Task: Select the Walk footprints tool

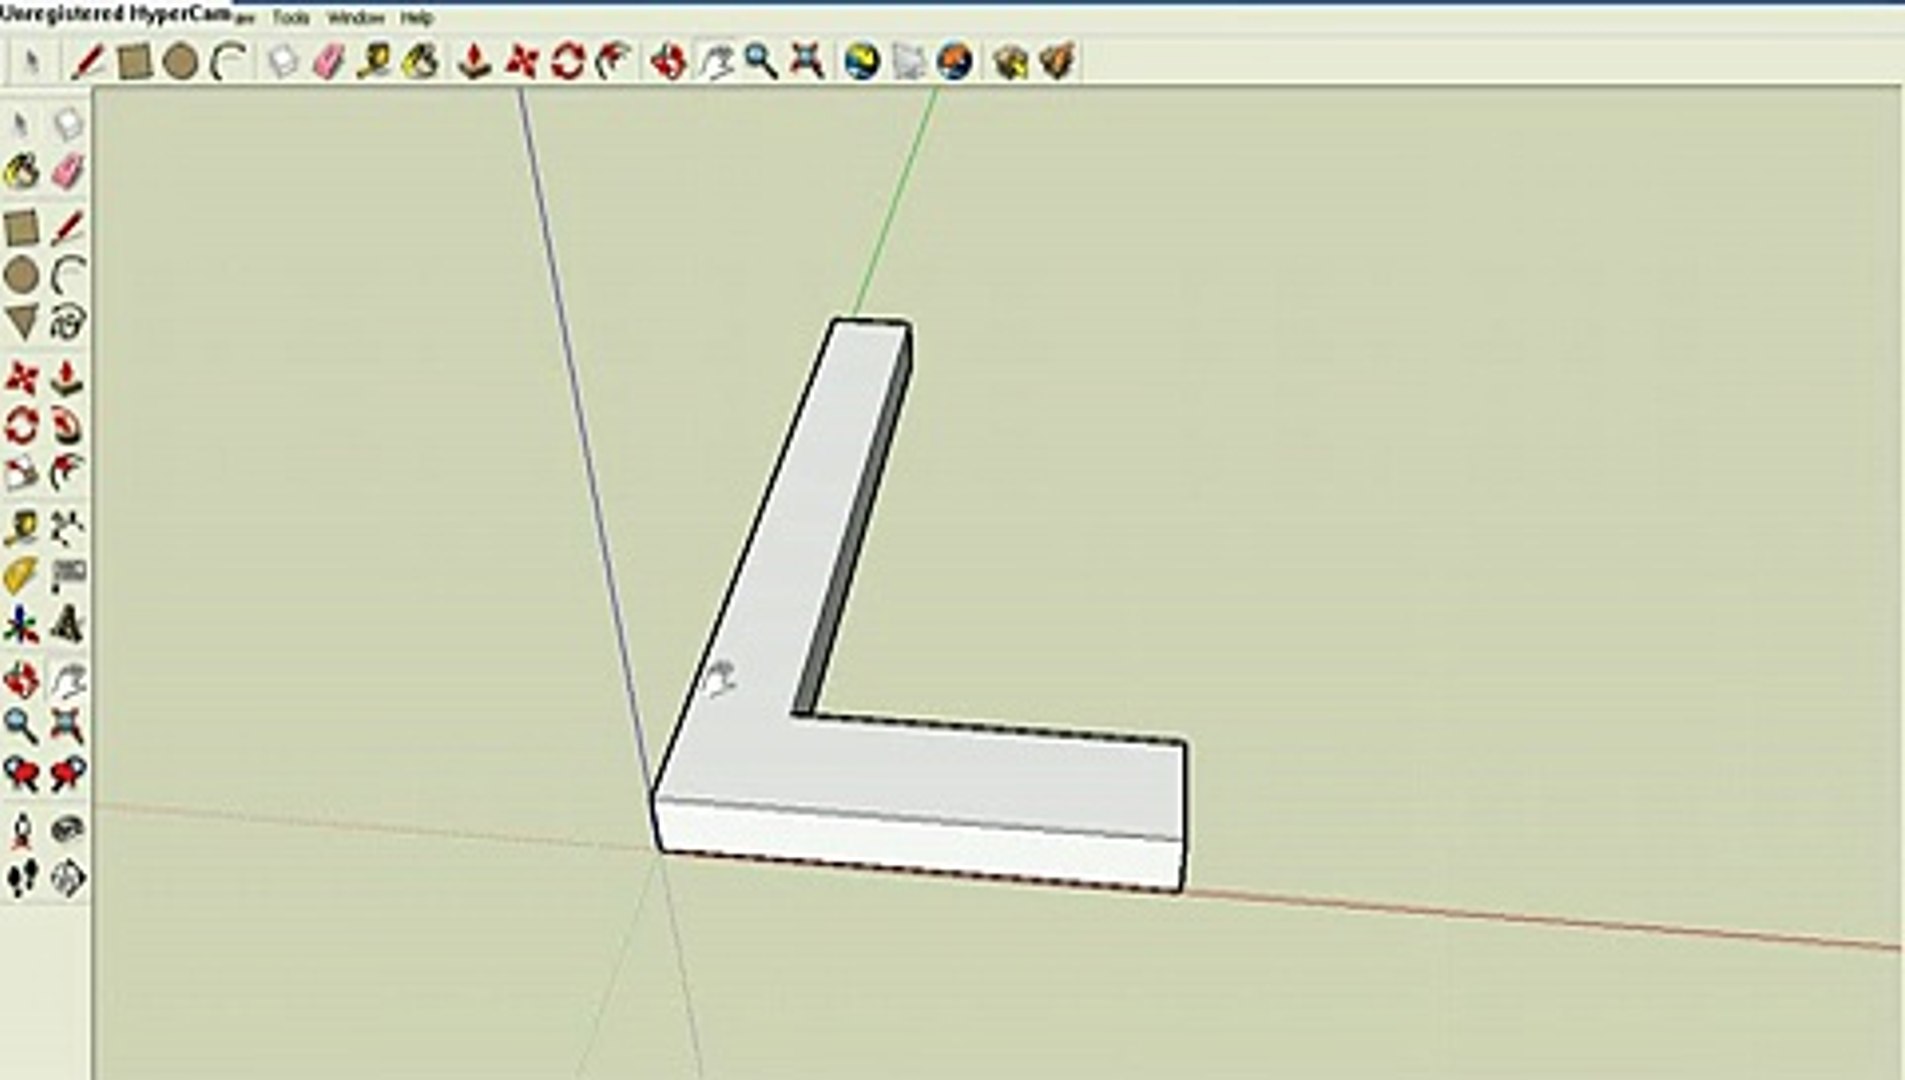Action: click(x=21, y=879)
